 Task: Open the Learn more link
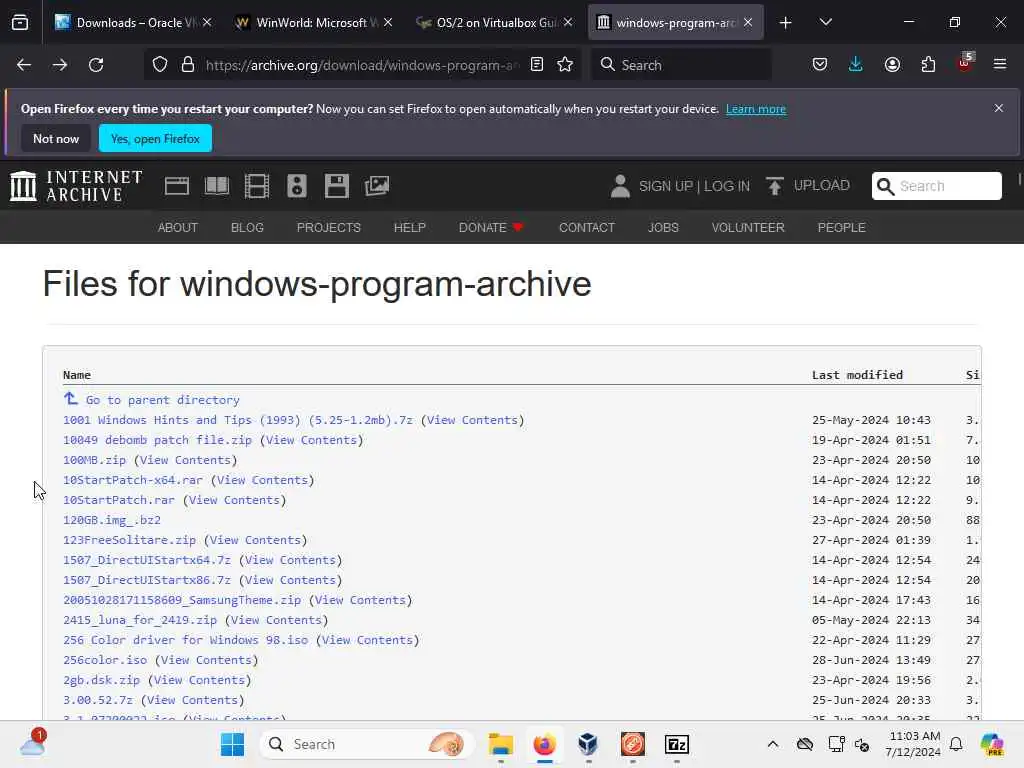click(756, 109)
